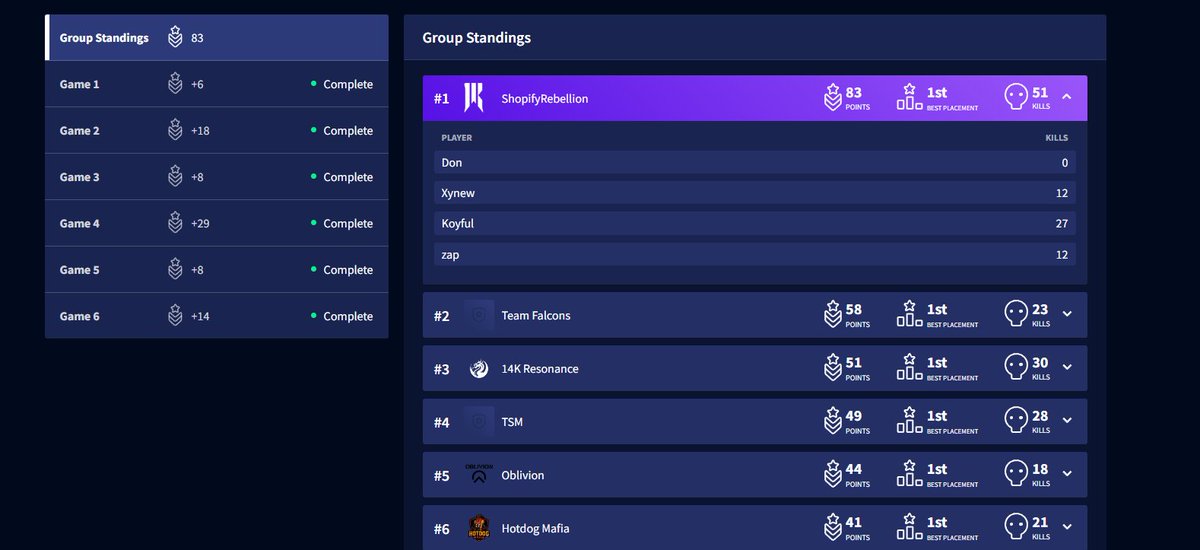
Task: Click the ShopifyRebellion team logo
Action: pyautogui.click(x=475, y=98)
